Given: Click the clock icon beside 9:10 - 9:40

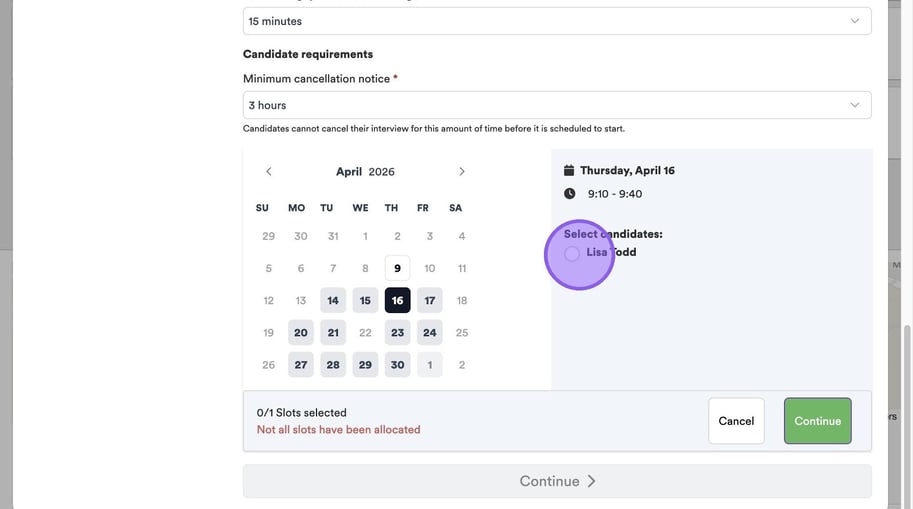Looking at the screenshot, I should 569,194.
